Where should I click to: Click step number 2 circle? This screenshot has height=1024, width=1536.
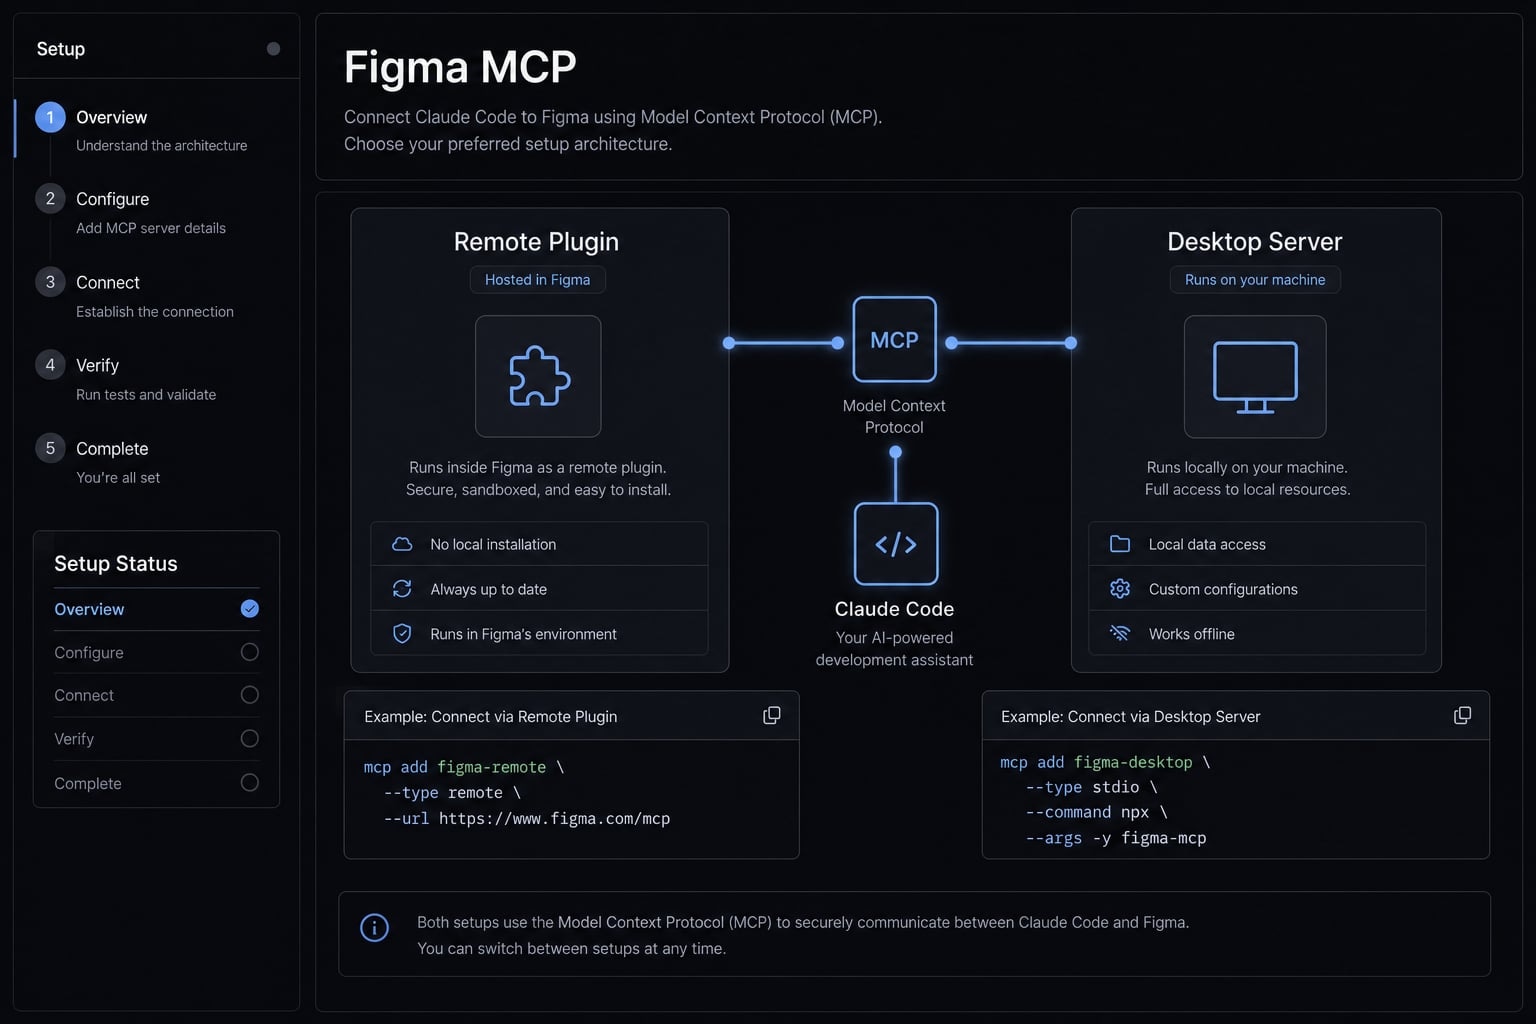pos(50,198)
